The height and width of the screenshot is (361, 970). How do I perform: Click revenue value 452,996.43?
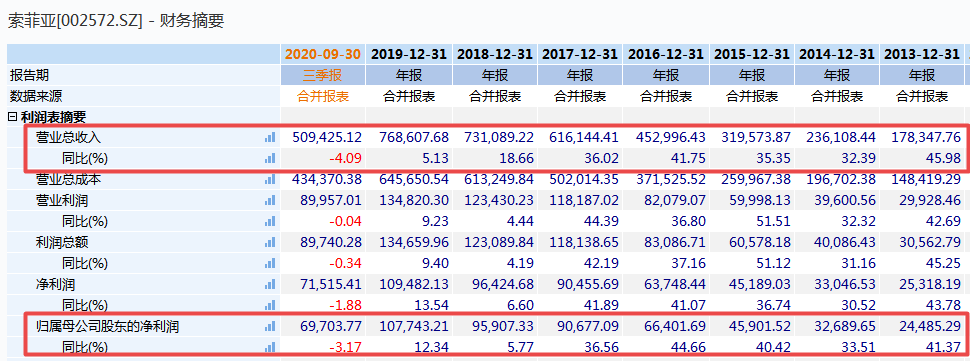[x=671, y=137]
